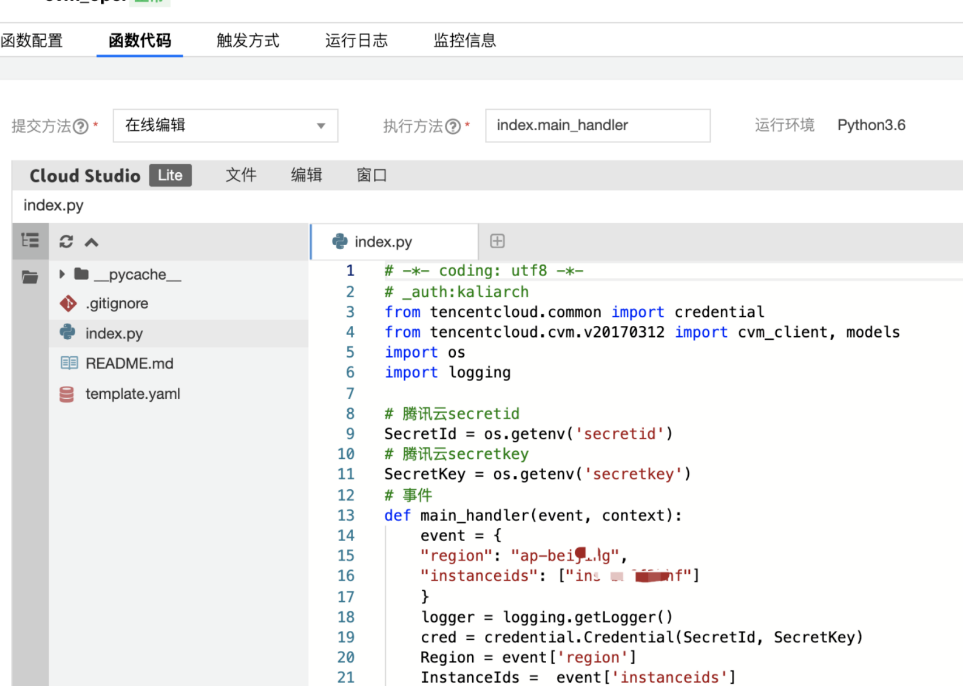Click the git icon beside .gitignore
The width and height of the screenshot is (963, 686).
68,303
